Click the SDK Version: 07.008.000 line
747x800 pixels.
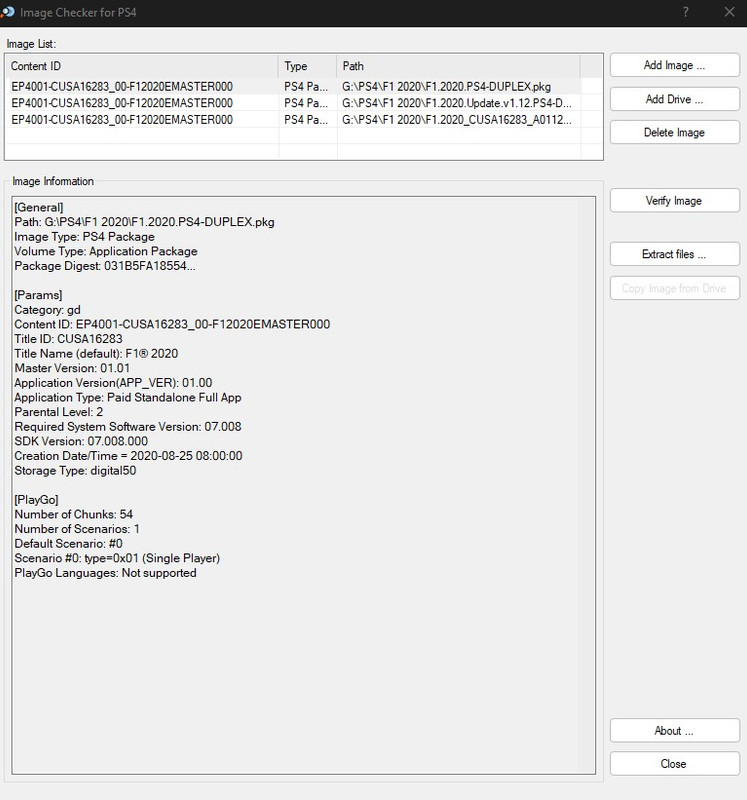(81, 441)
